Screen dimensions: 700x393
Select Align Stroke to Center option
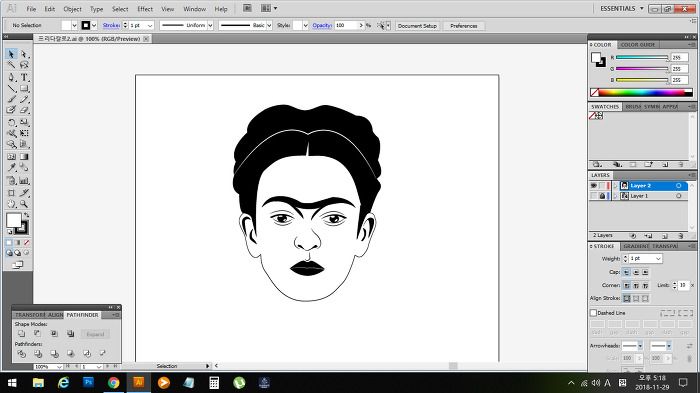pos(626,298)
